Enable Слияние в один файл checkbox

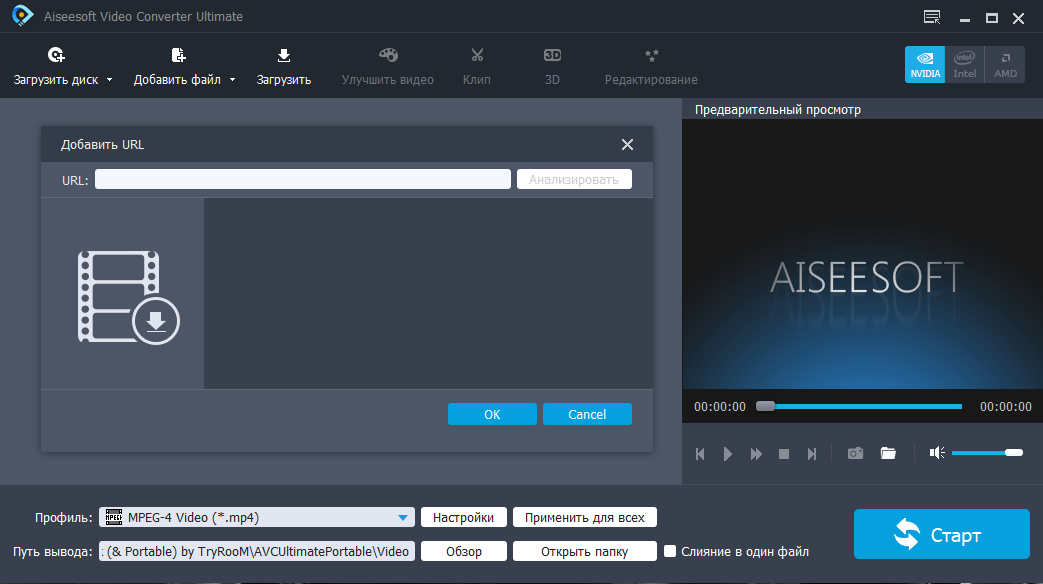pyautogui.click(x=670, y=551)
